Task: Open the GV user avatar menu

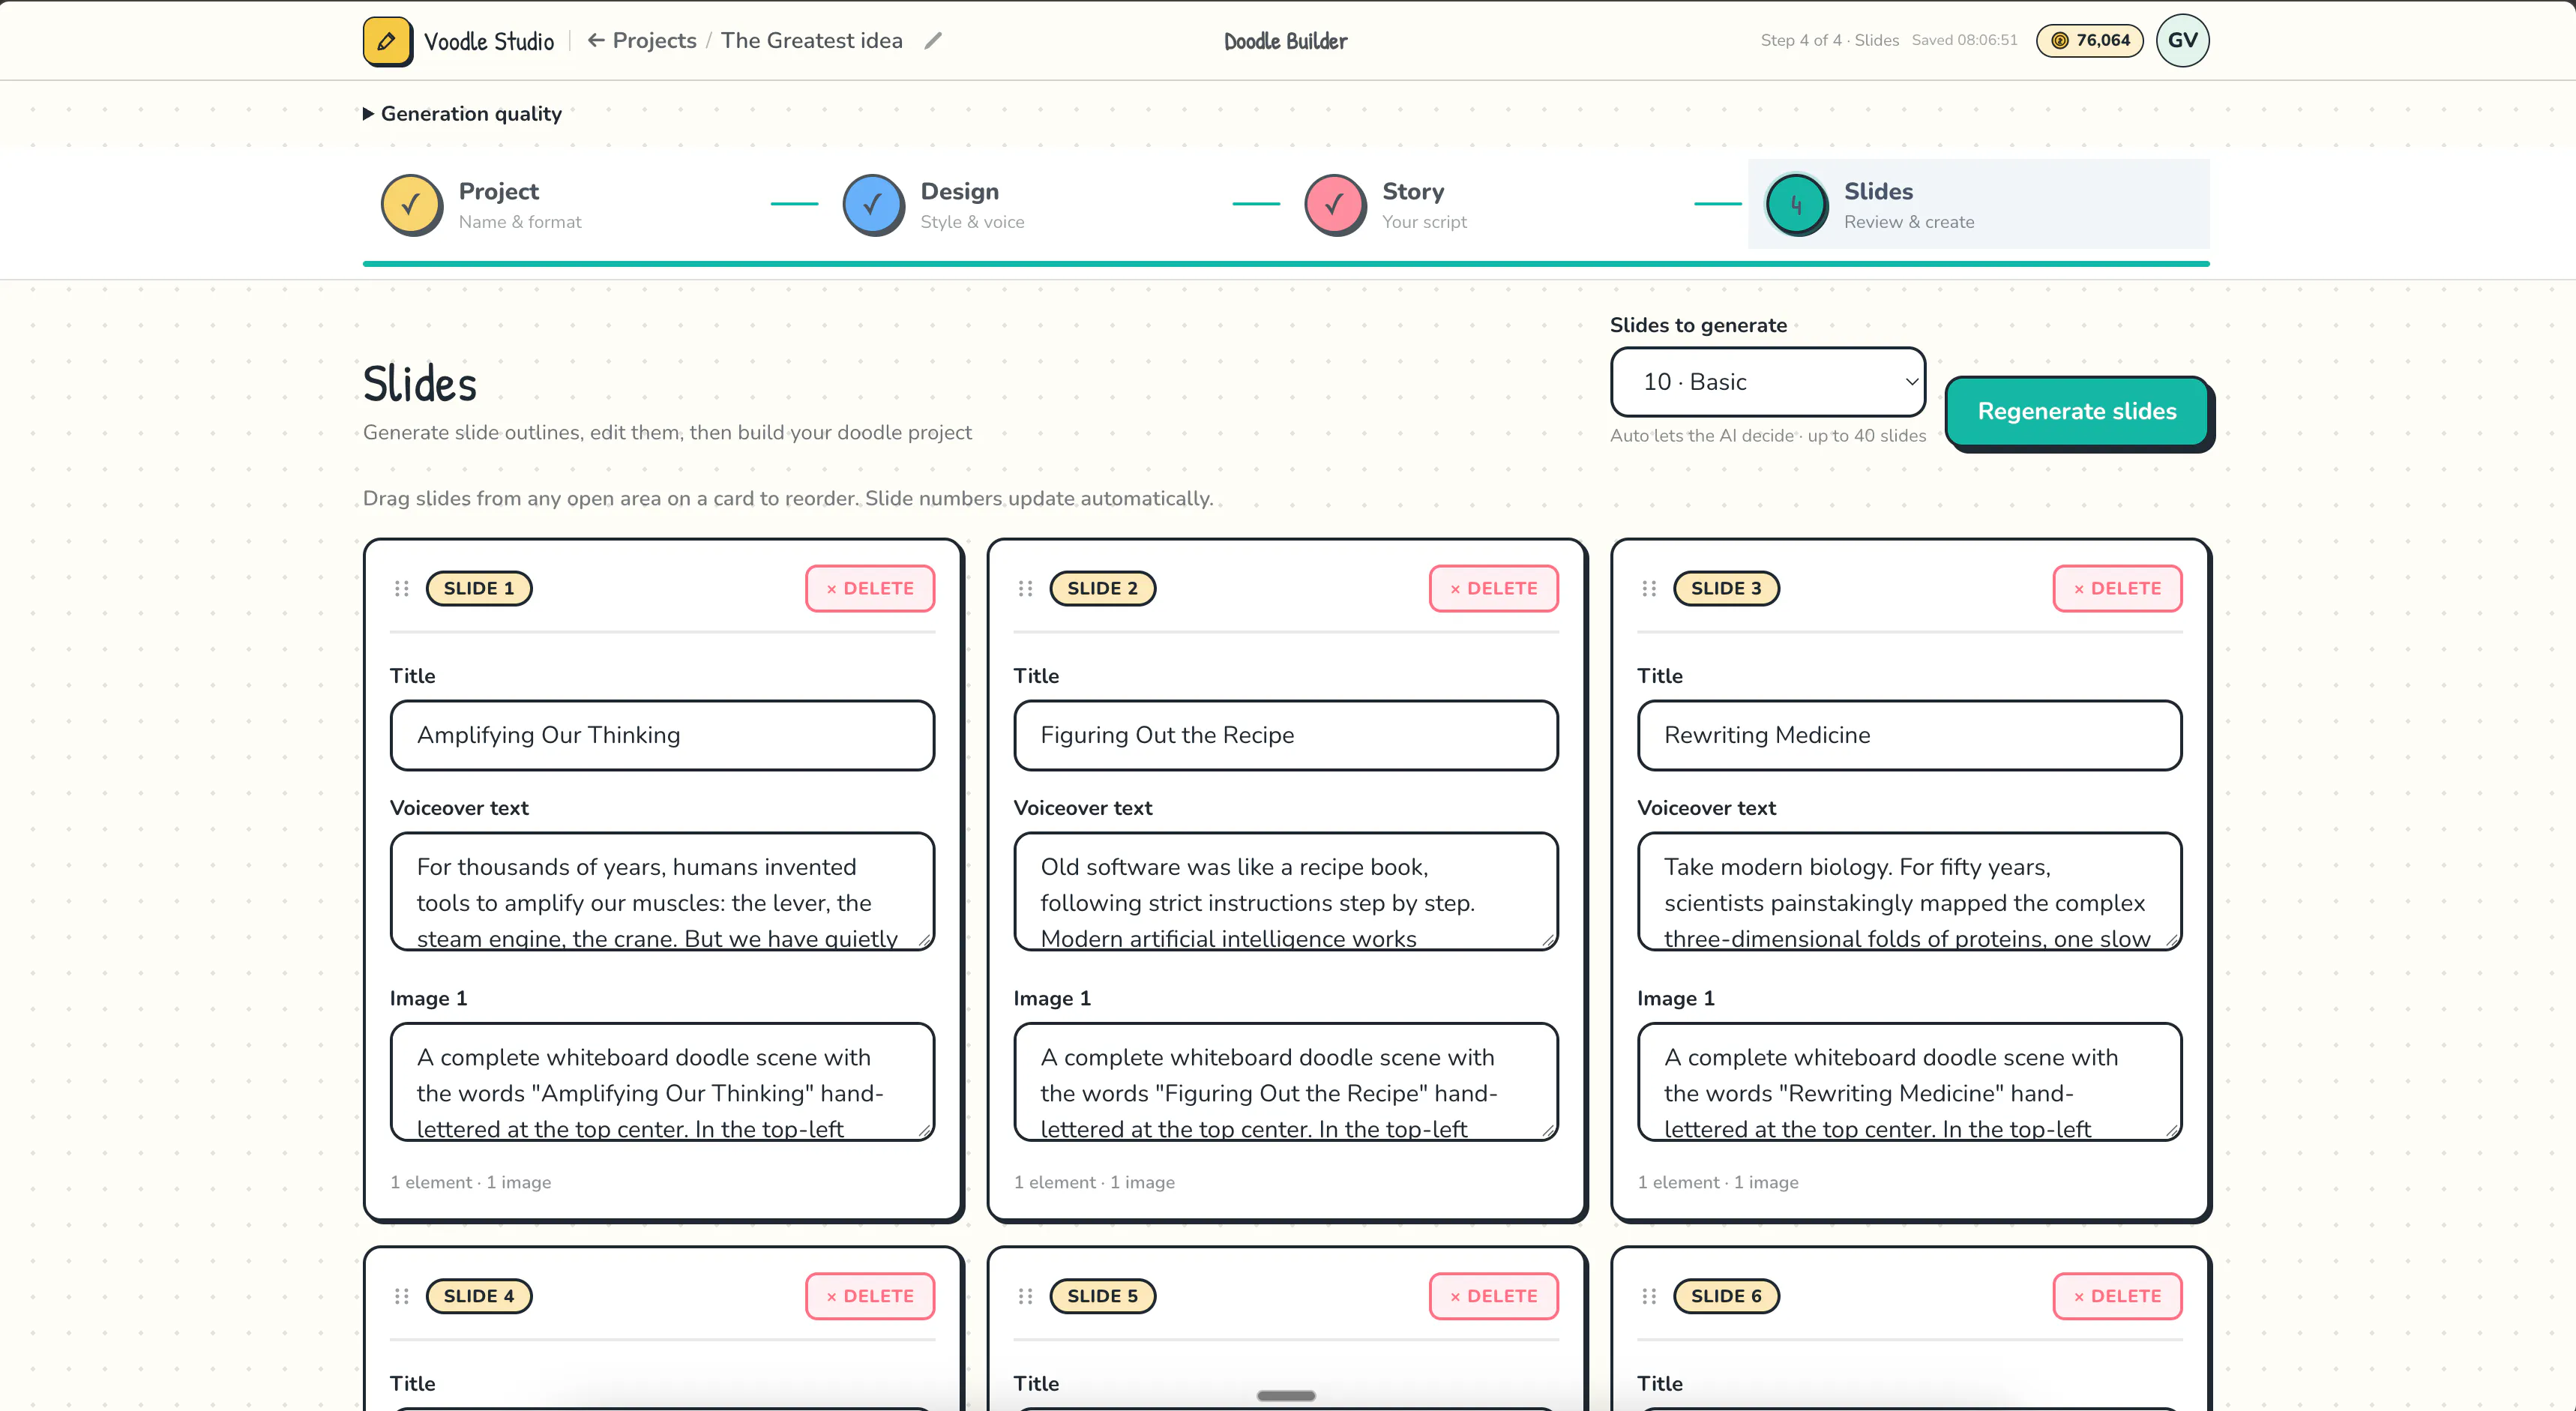Action: pos(2182,40)
